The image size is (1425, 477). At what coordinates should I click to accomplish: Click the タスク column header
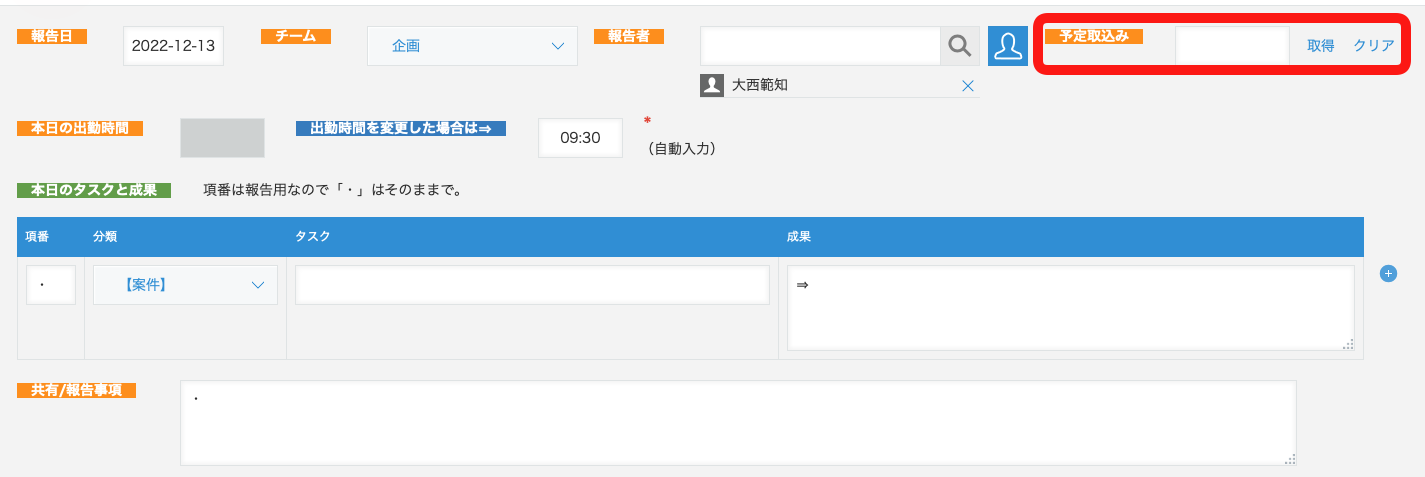(x=313, y=237)
